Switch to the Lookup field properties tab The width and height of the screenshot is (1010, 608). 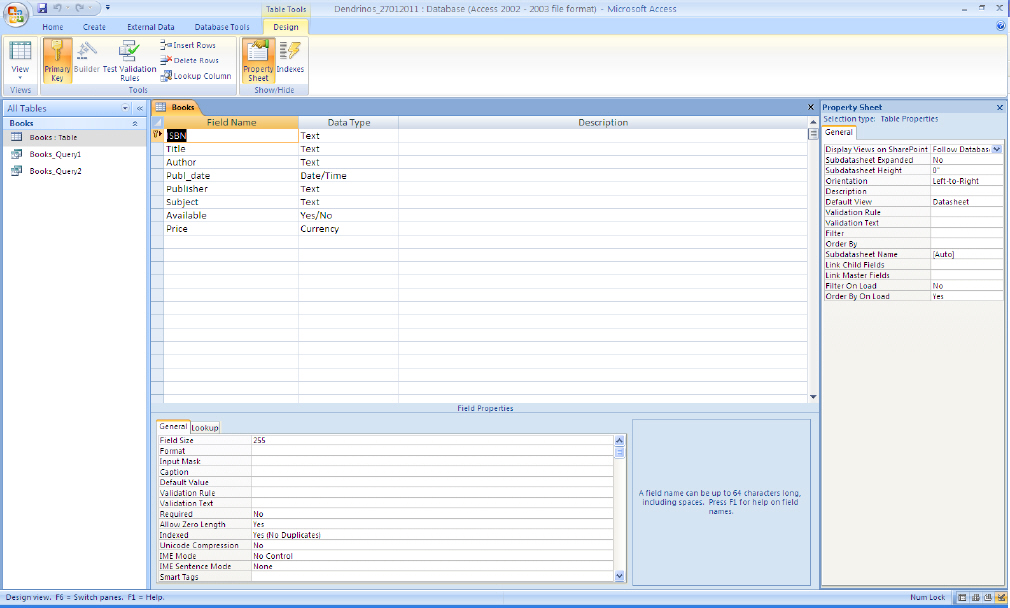[205, 428]
